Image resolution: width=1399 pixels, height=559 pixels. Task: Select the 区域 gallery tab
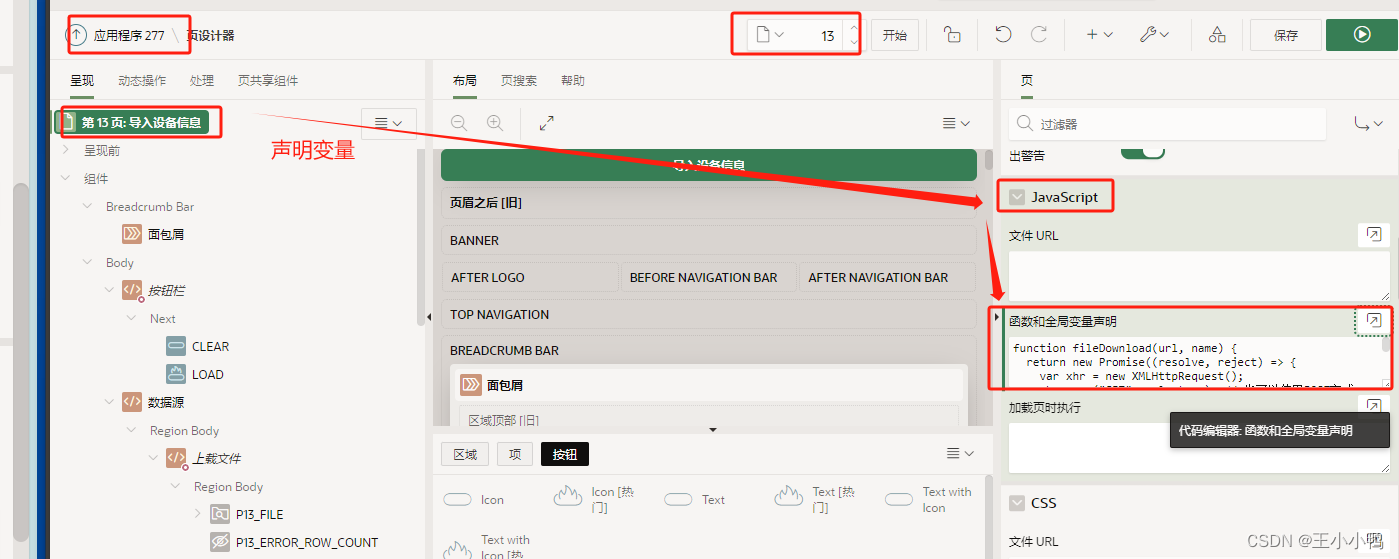465,454
